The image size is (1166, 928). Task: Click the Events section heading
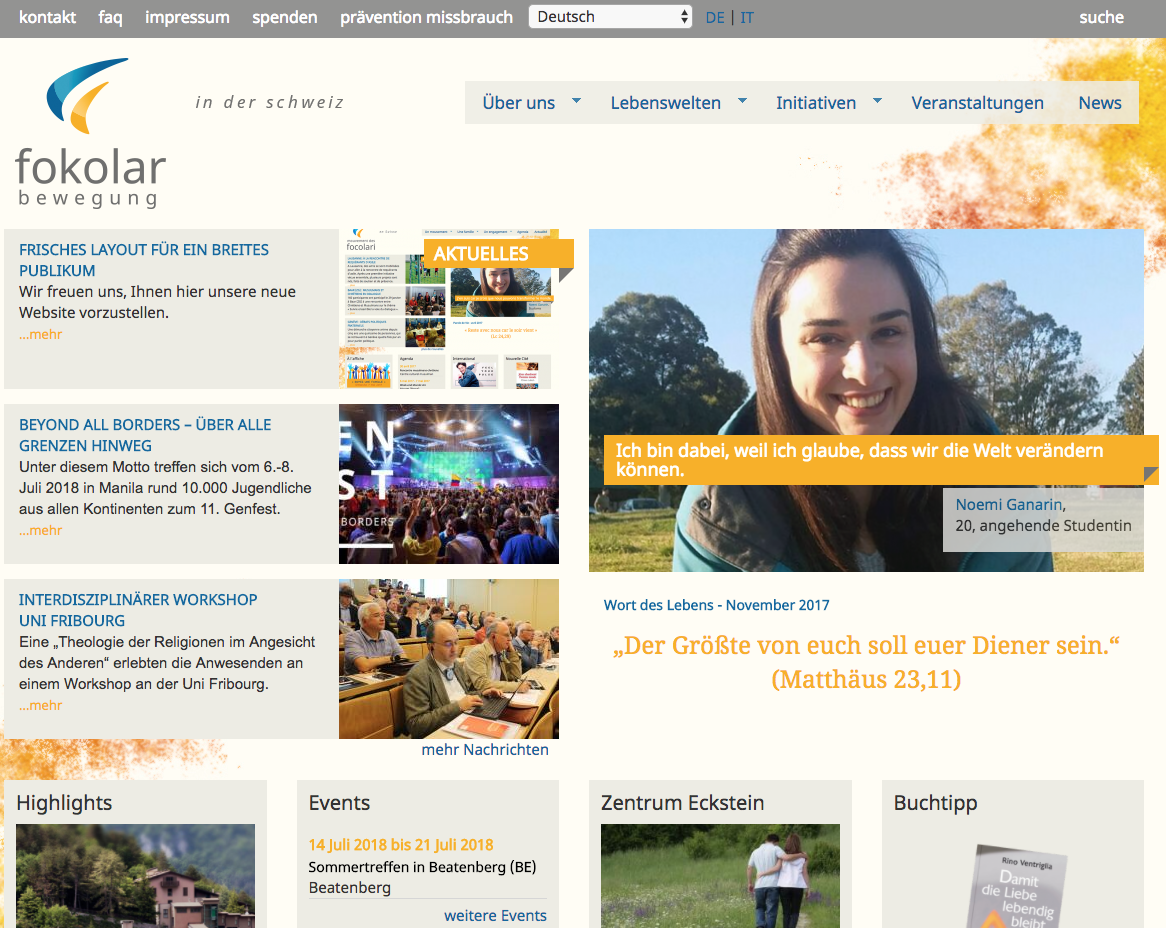[339, 803]
